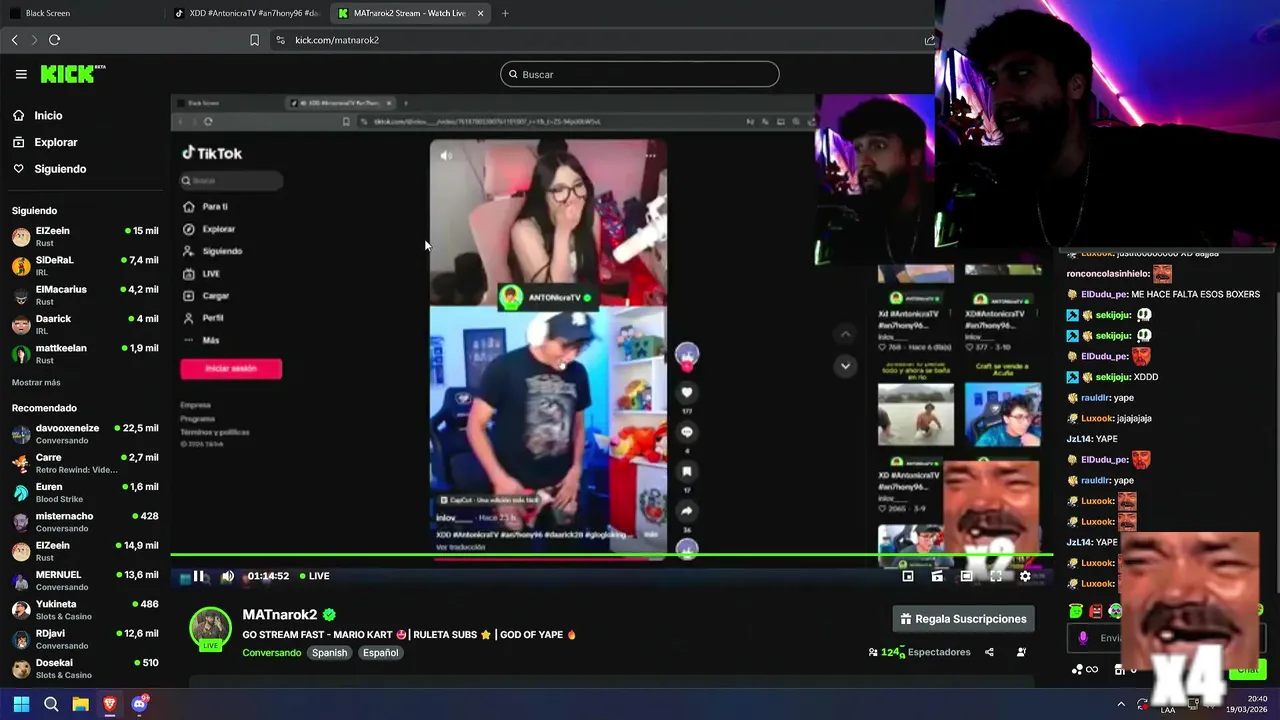This screenshot has width=1280, height=720.
Task: Pick the red angry emote in chat
Action: [1096, 610]
